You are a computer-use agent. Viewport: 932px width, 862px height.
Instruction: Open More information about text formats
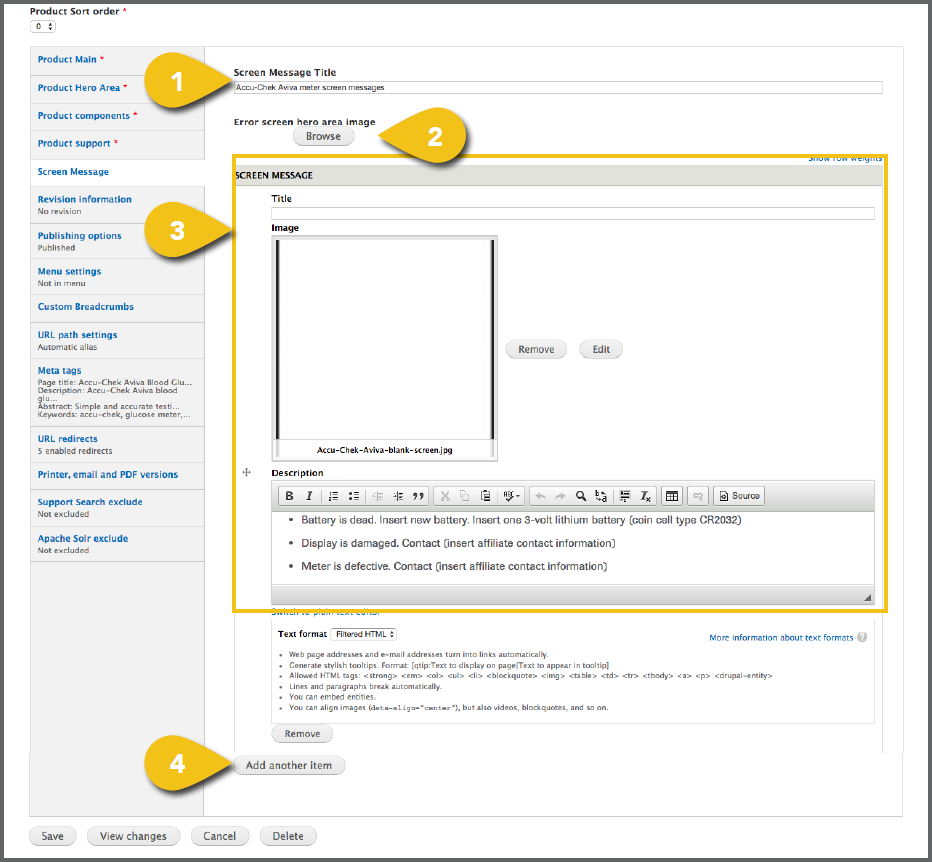780,637
